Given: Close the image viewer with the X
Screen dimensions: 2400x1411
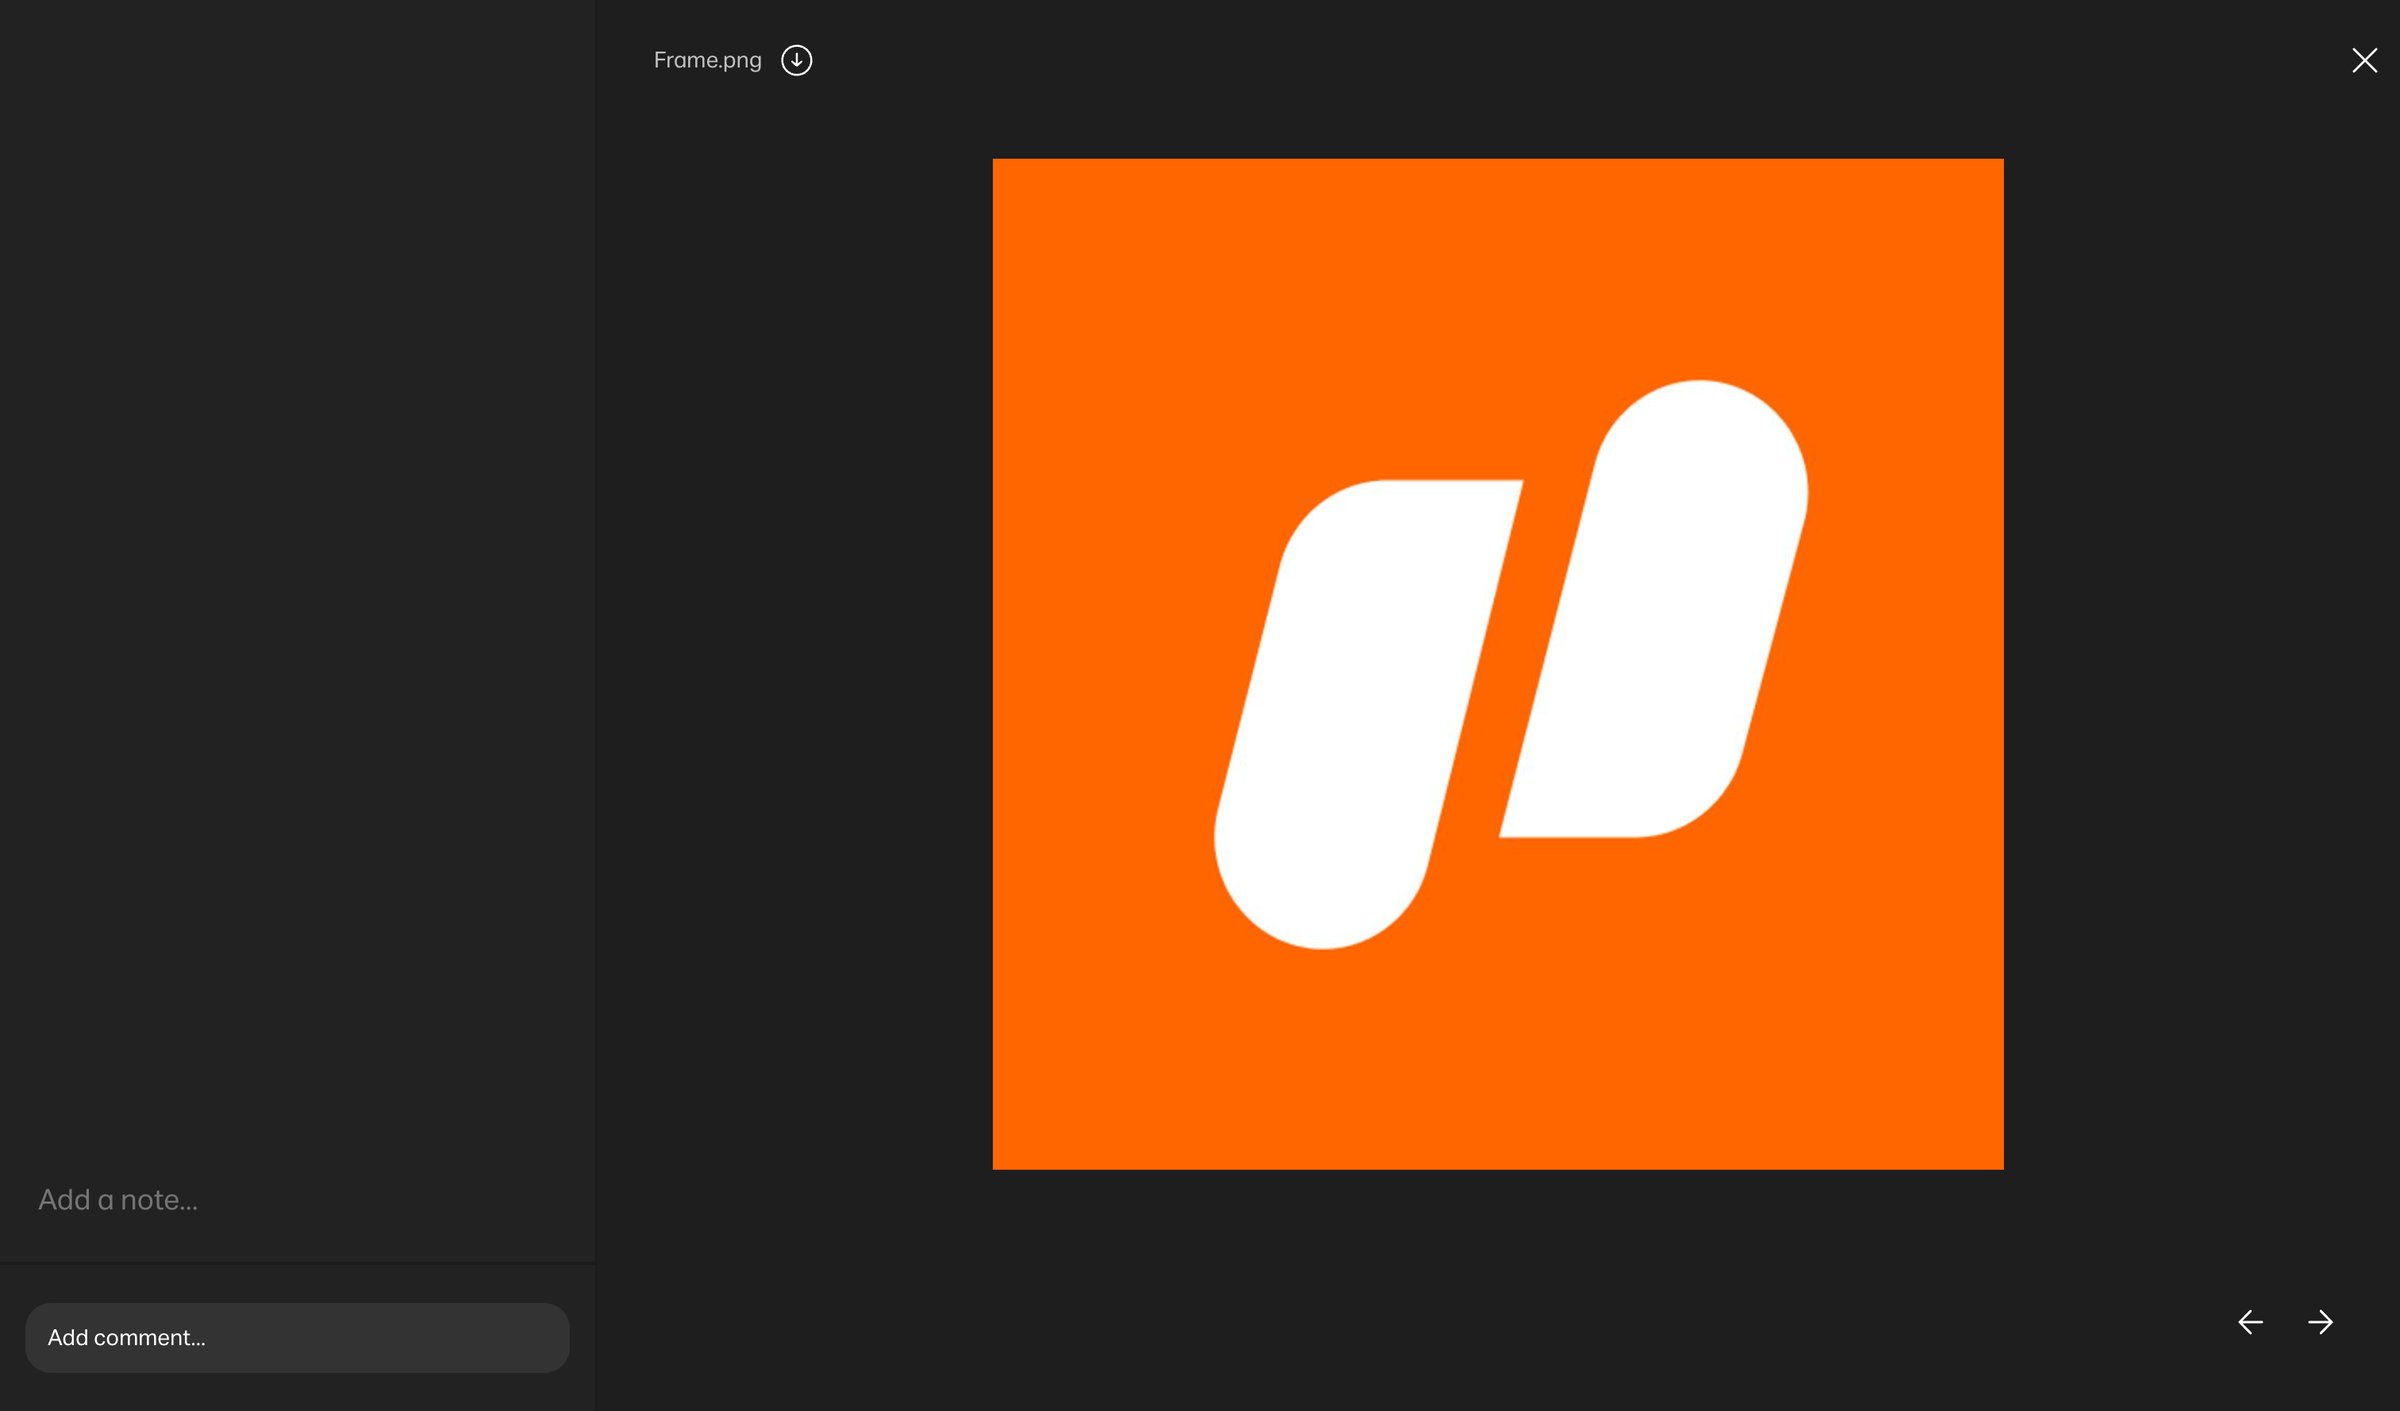Looking at the screenshot, I should (x=2364, y=61).
